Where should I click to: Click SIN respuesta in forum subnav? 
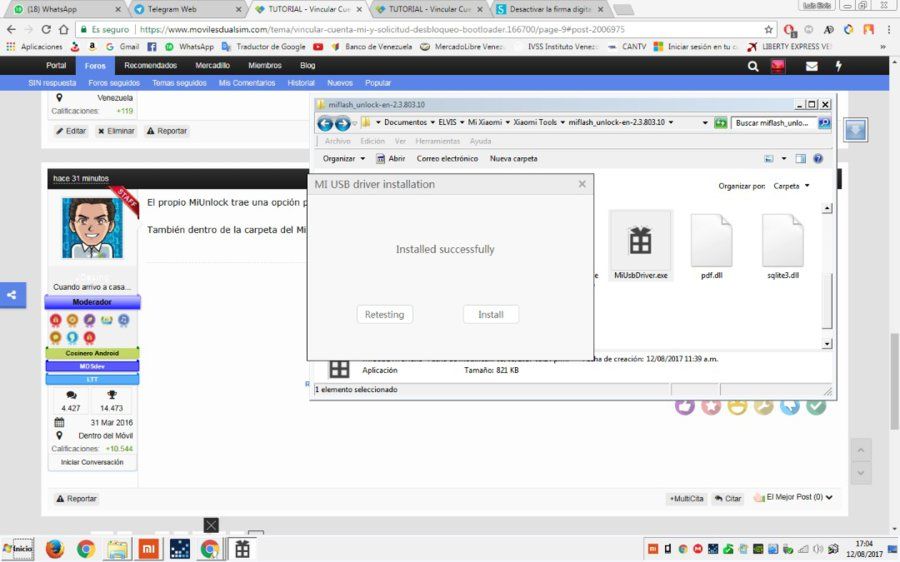pos(52,83)
